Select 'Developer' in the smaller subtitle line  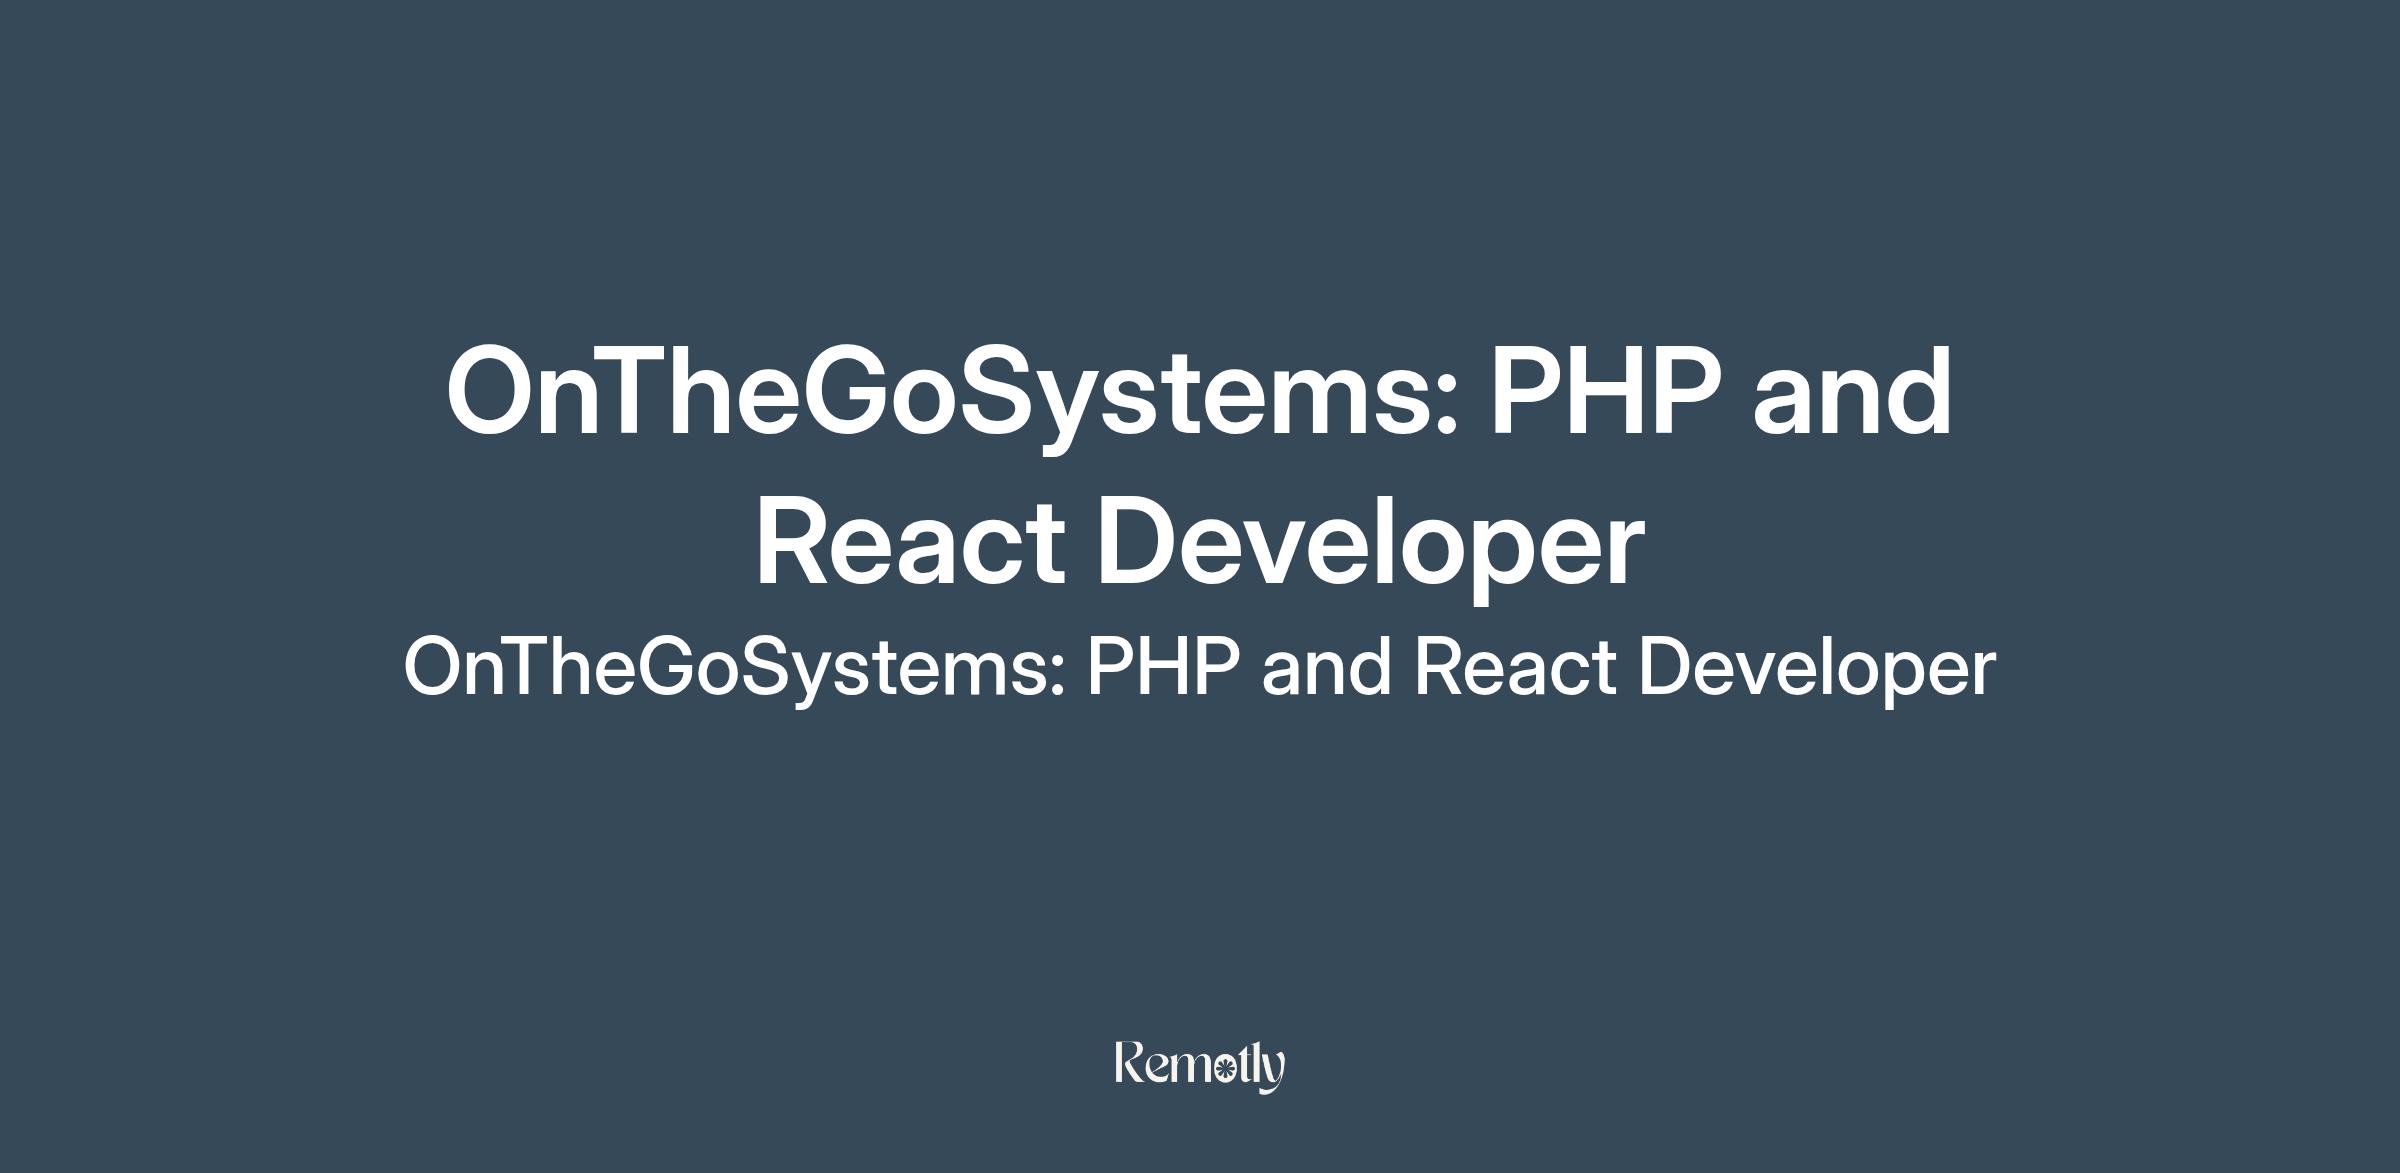pos(1816,668)
